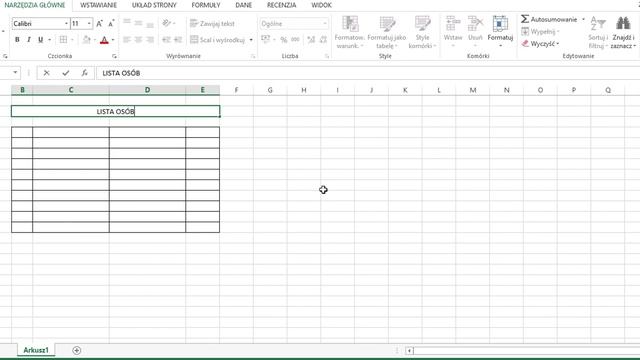Open Scal i wyśrodkuj dropdown arrow

[x=251, y=40]
